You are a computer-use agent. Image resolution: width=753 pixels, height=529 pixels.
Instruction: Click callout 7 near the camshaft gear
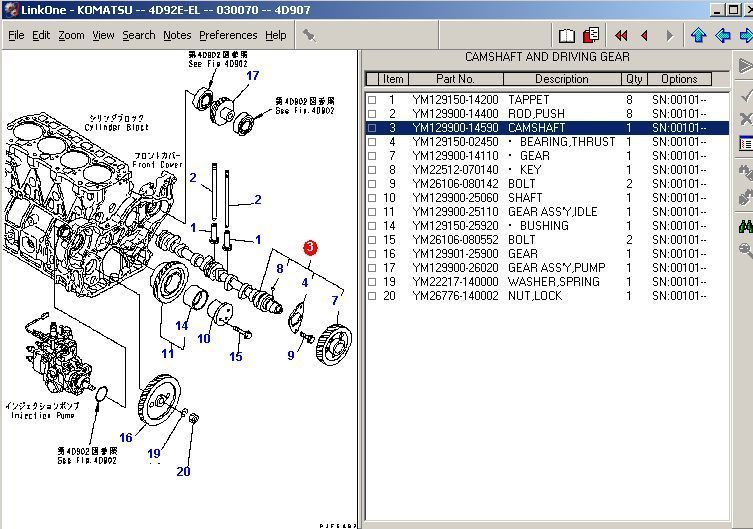(x=335, y=301)
